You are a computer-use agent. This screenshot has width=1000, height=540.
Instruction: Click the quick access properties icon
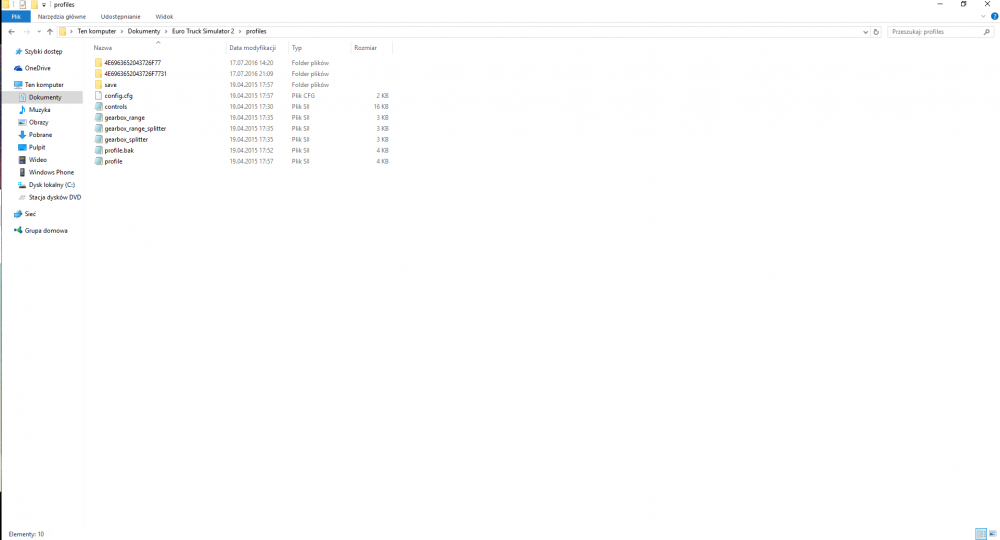[x=22, y=4]
